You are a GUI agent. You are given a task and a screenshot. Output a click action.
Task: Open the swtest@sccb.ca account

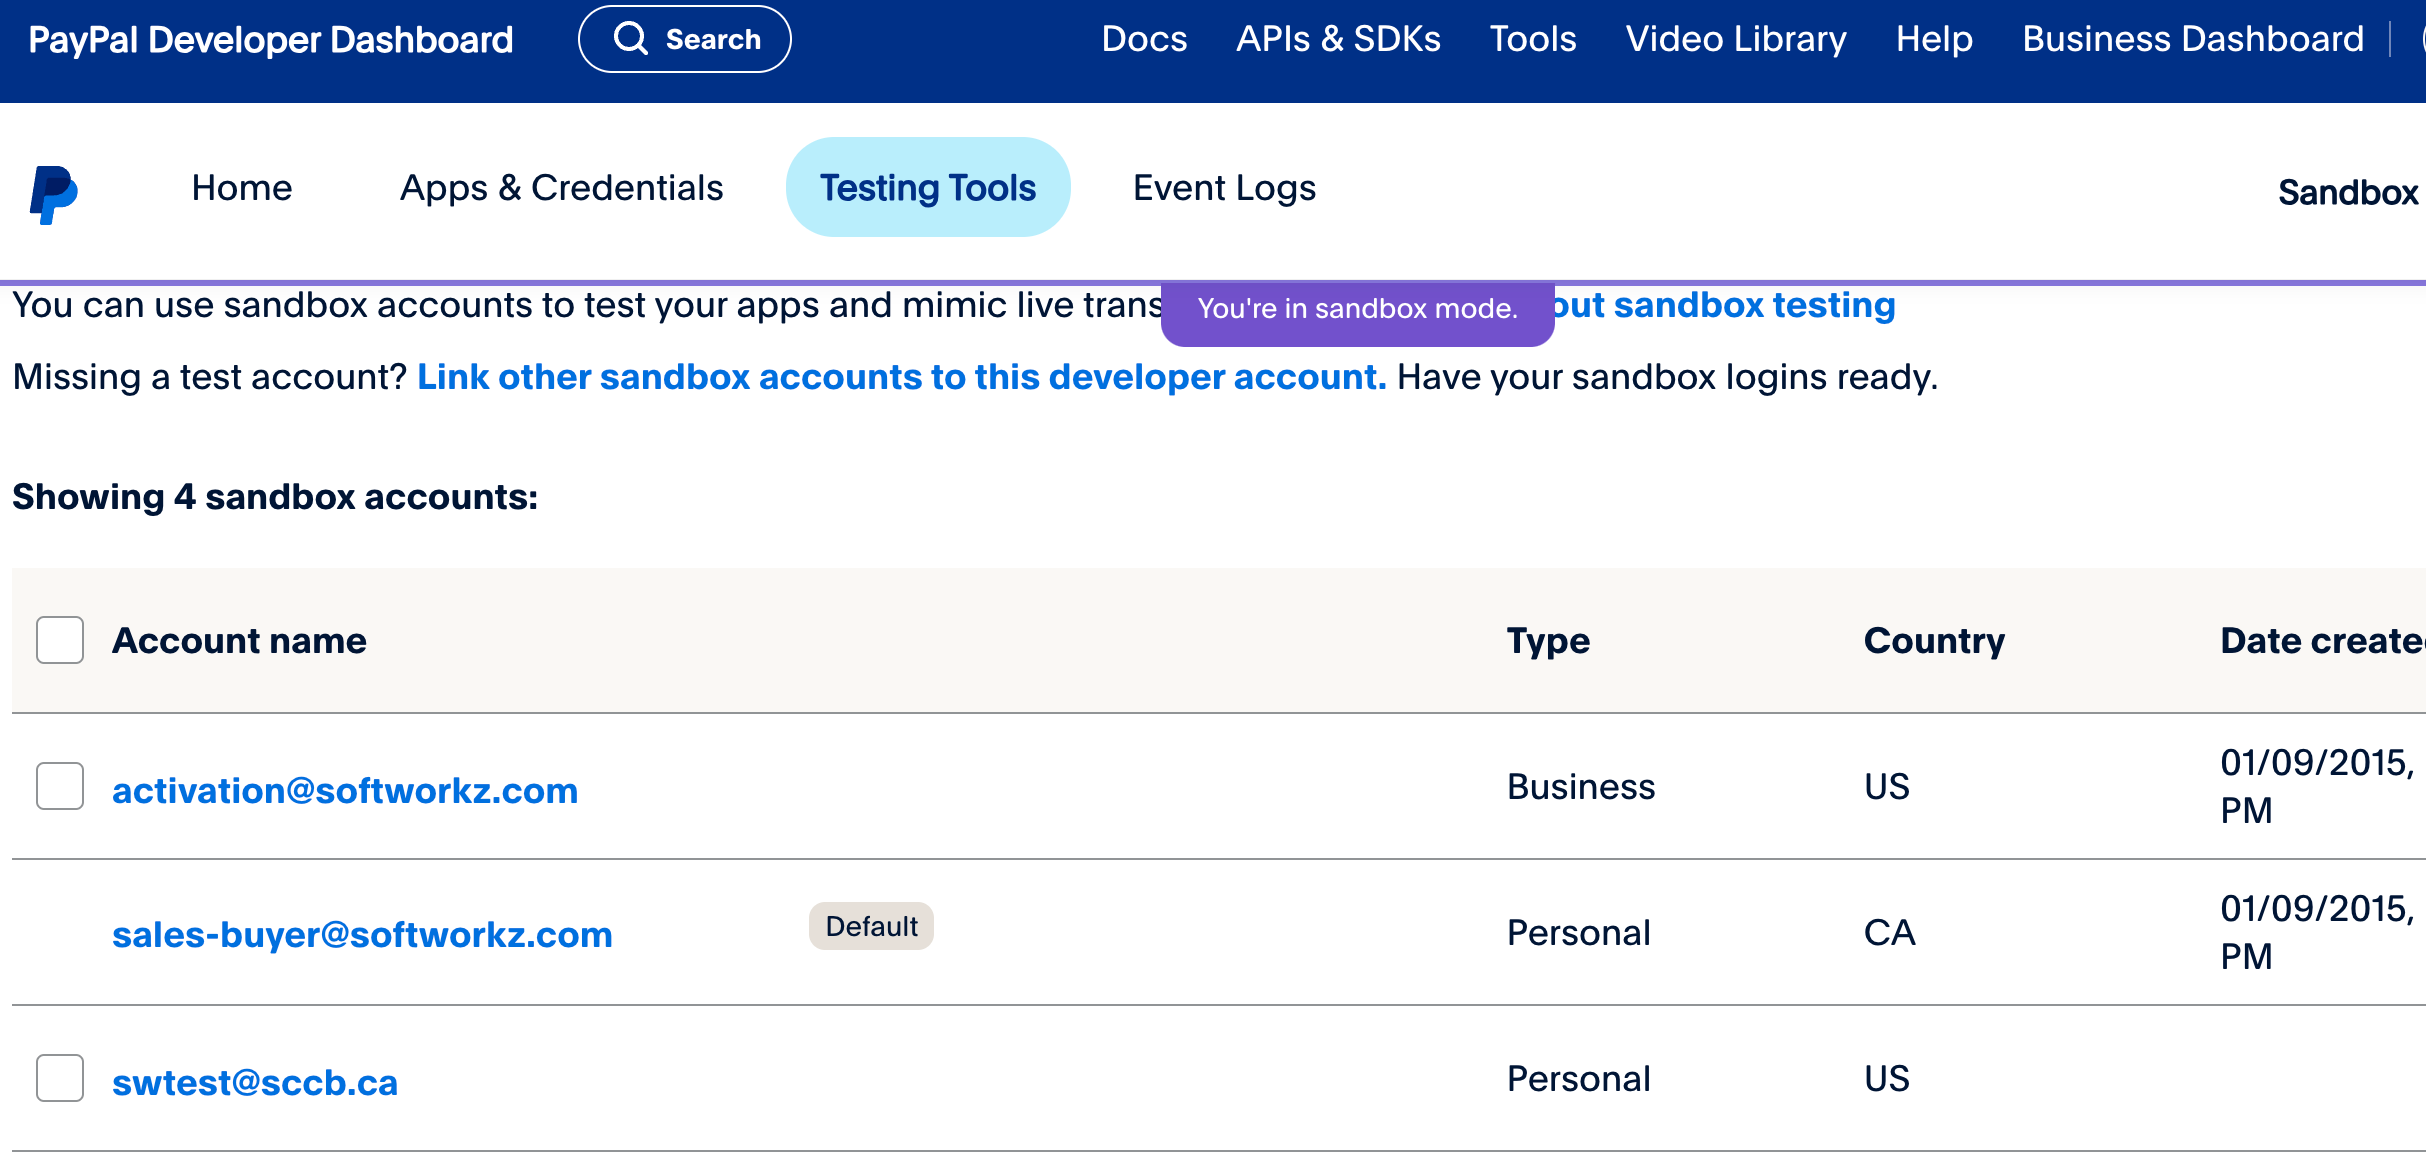point(255,1082)
